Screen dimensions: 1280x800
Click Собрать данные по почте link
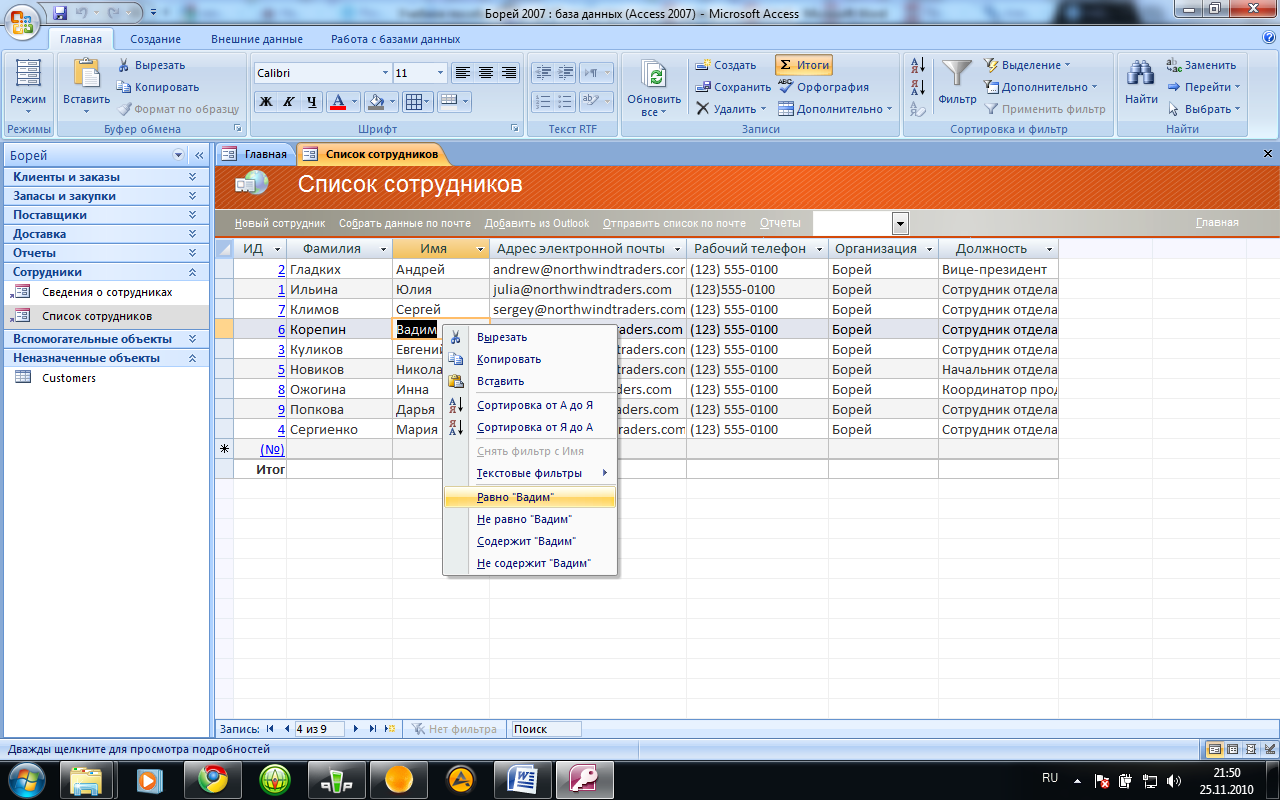point(405,223)
